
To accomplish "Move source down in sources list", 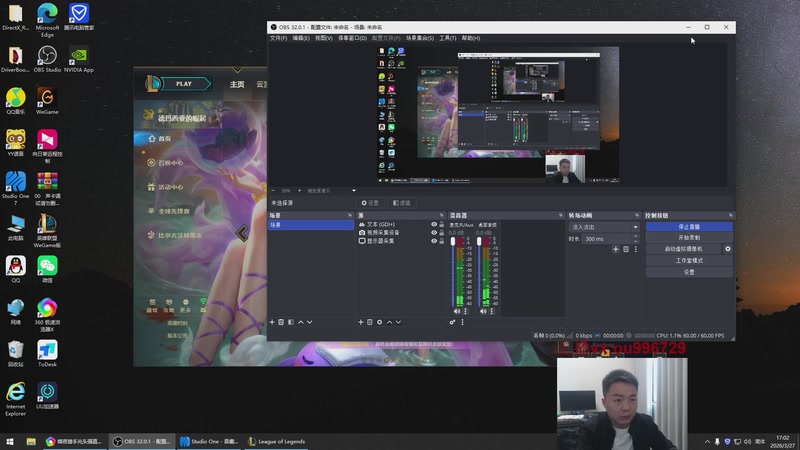I will click(x=398, y=322).
